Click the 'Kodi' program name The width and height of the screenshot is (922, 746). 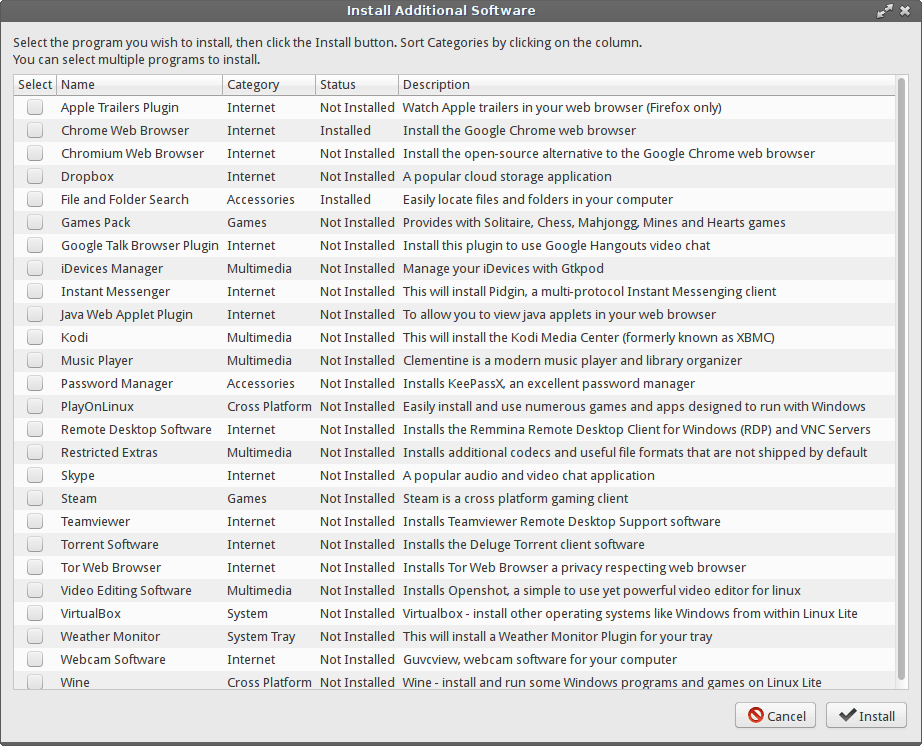pyautogui.click(x=74, y=337)
